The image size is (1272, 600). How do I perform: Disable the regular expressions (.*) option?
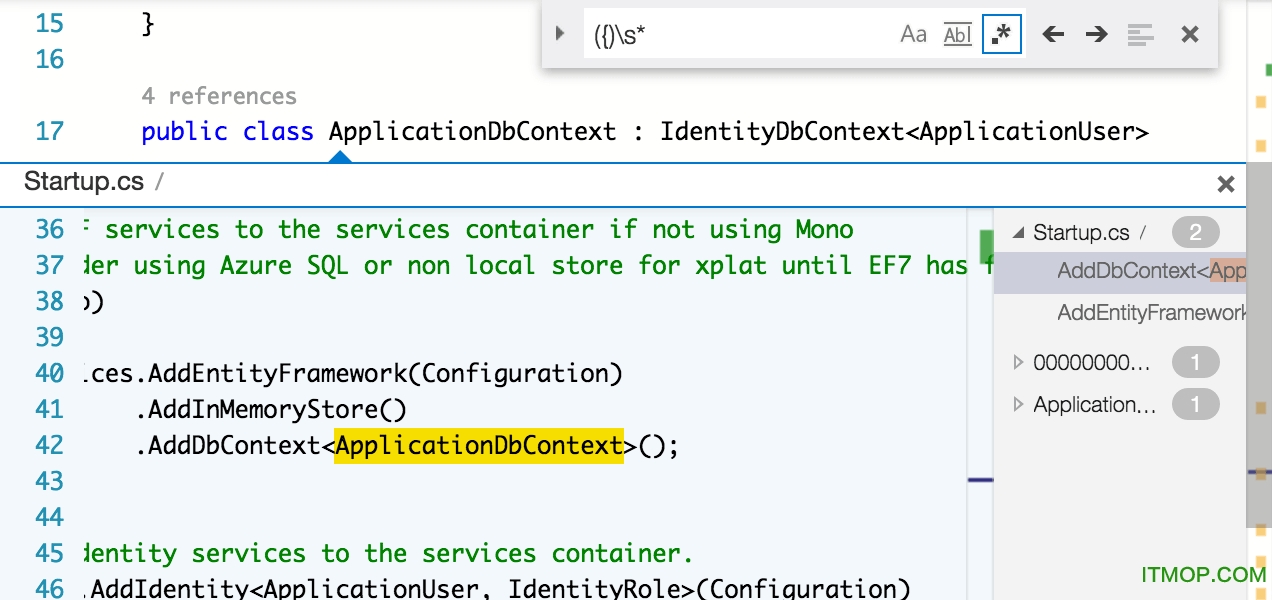(1001, 33)
